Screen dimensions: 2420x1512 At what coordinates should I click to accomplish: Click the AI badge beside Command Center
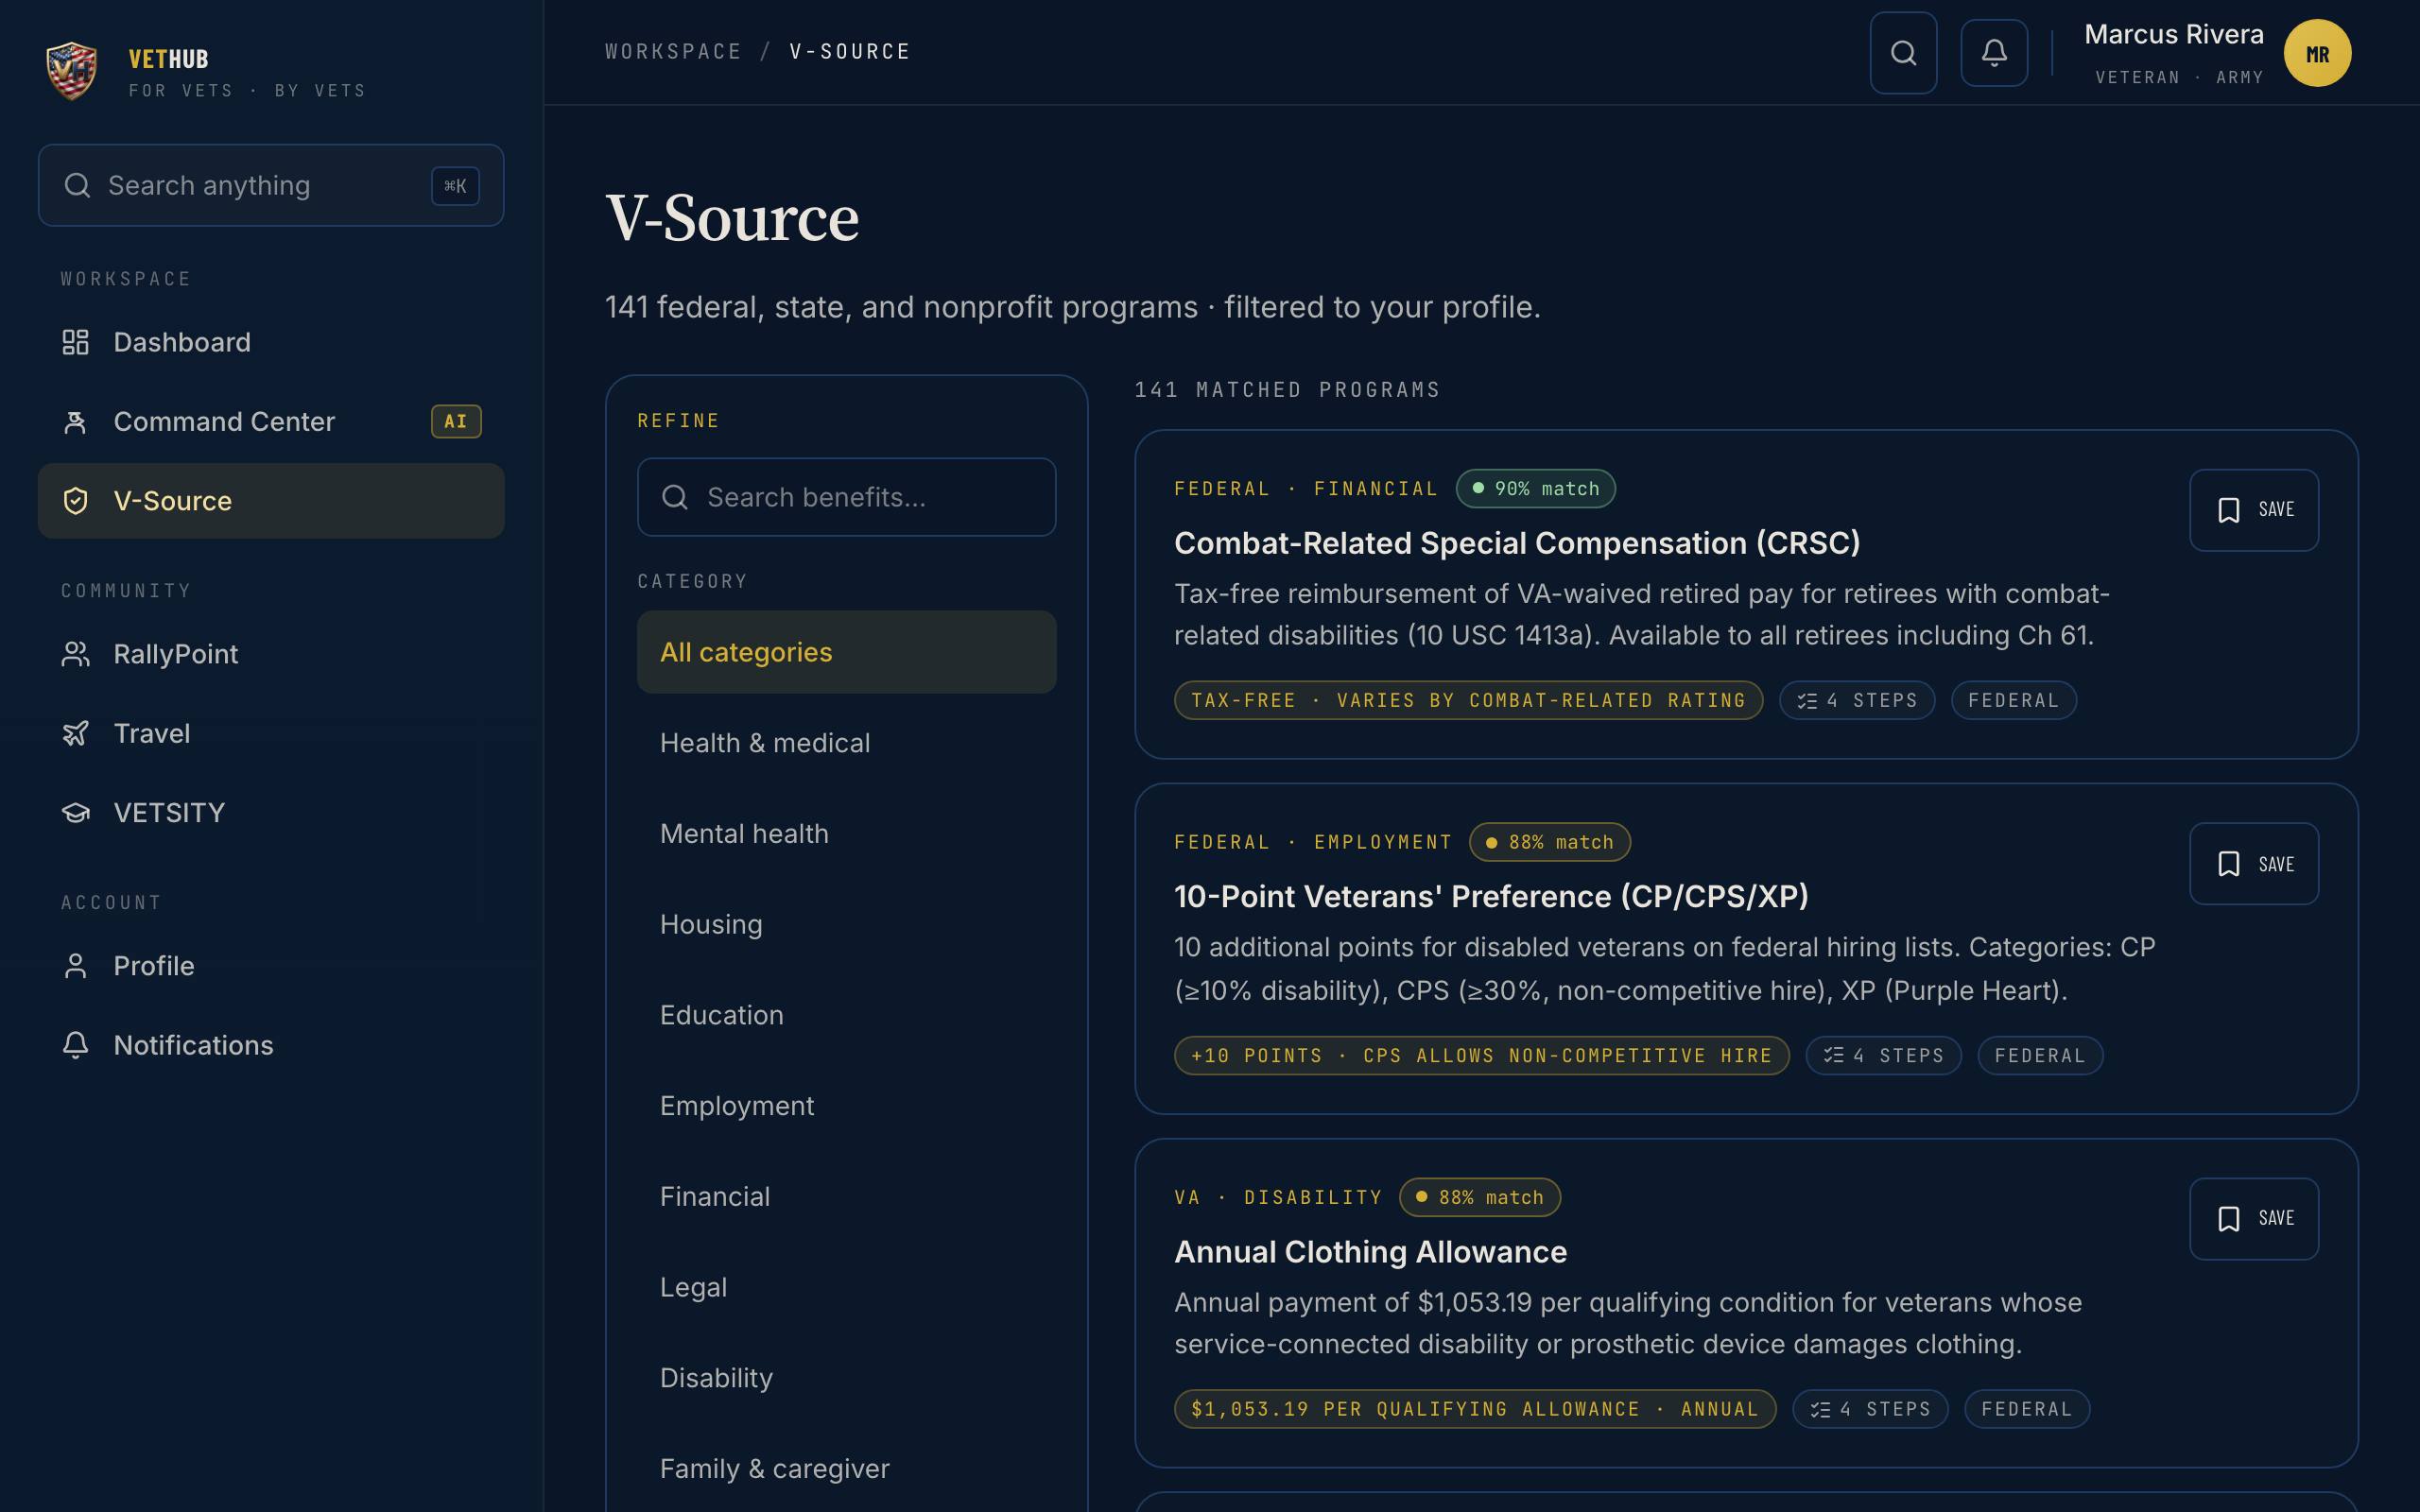456,422
